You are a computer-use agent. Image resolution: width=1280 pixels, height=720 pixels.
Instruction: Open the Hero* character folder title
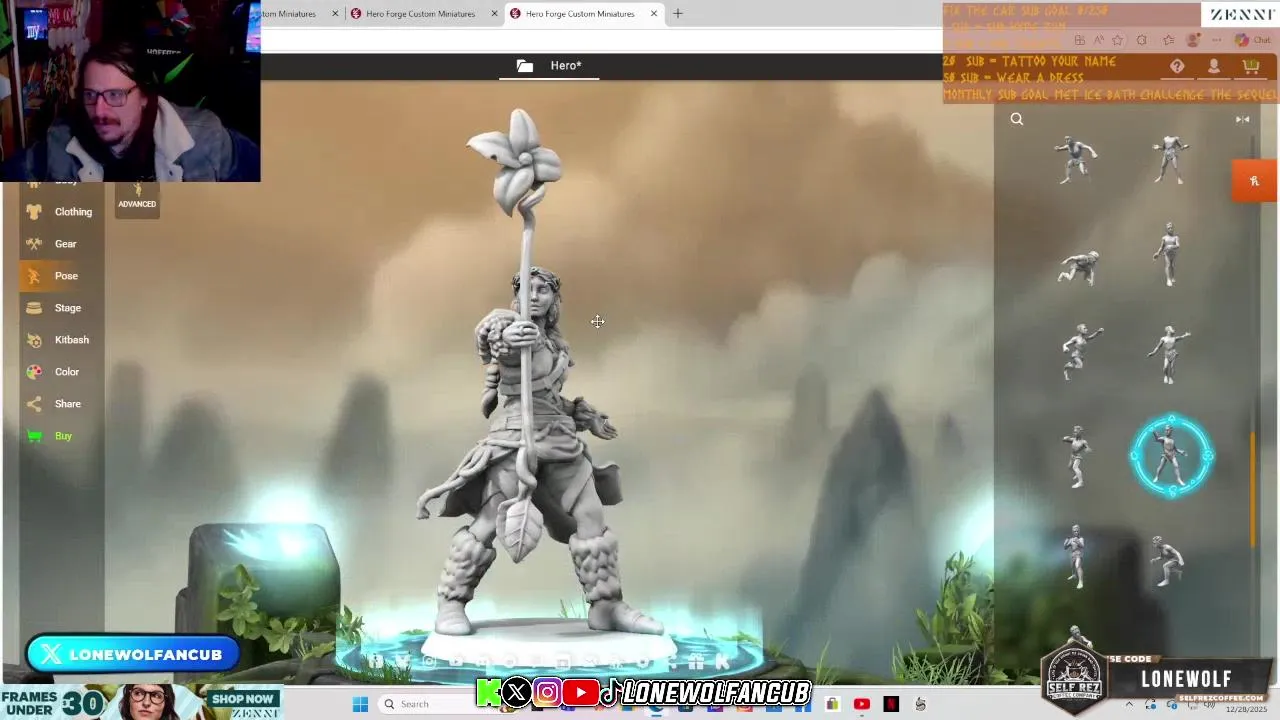[550, 66]
